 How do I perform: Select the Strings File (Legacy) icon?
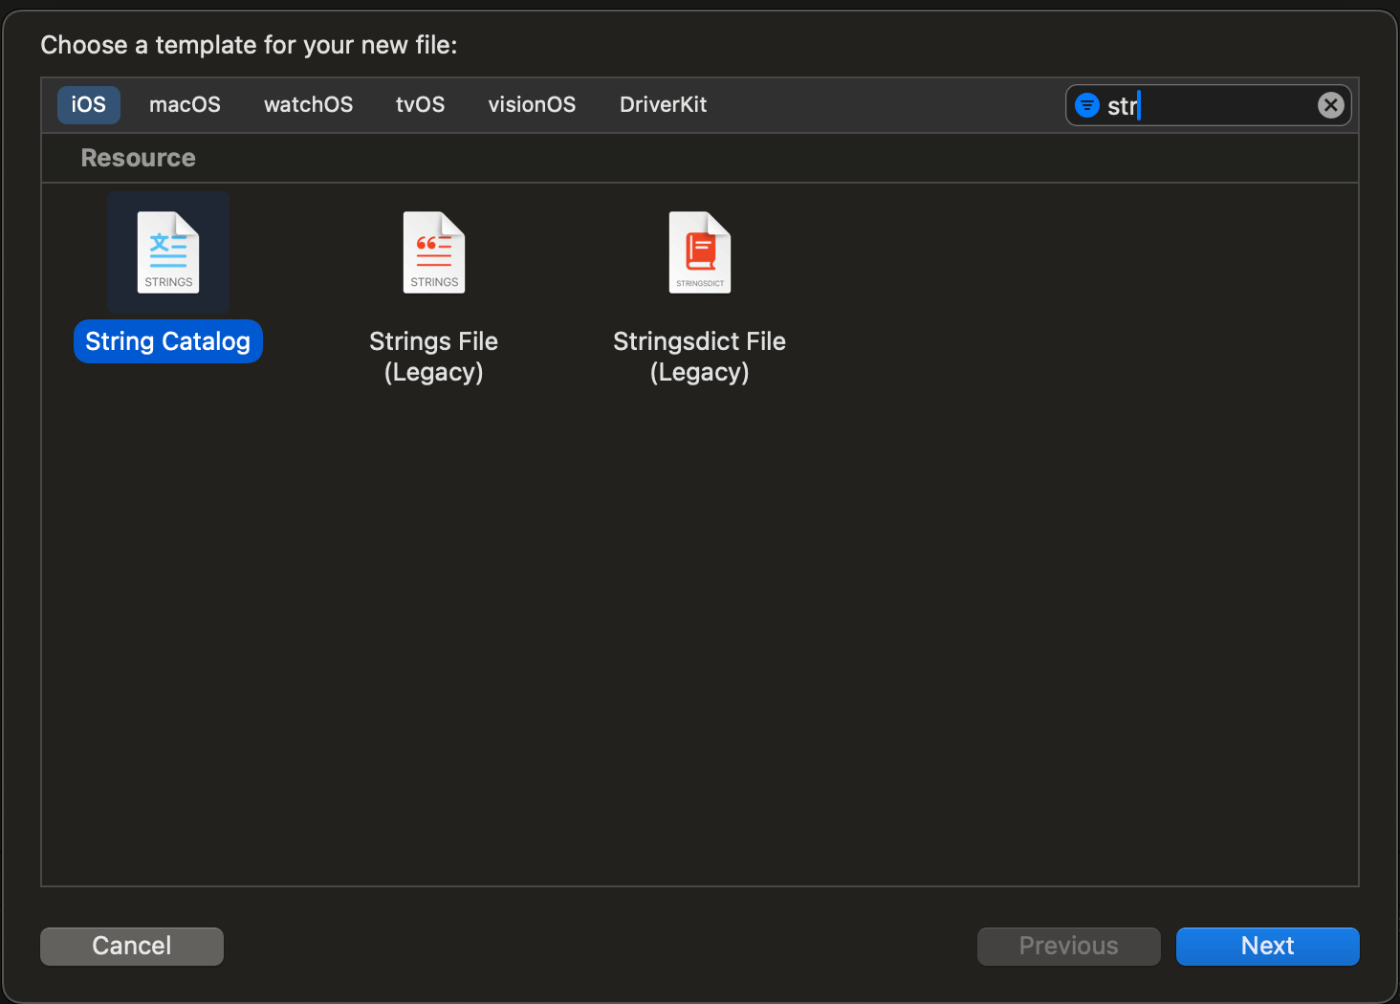(x=434, y=252)
